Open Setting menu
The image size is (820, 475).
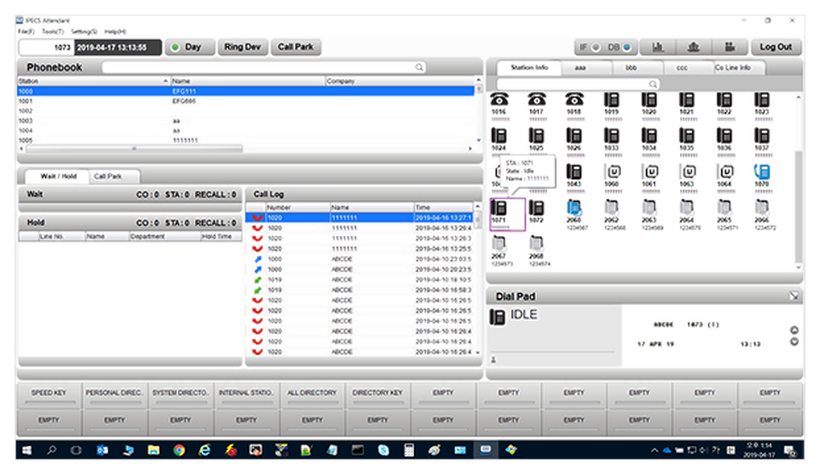click(x=84, y=32)
